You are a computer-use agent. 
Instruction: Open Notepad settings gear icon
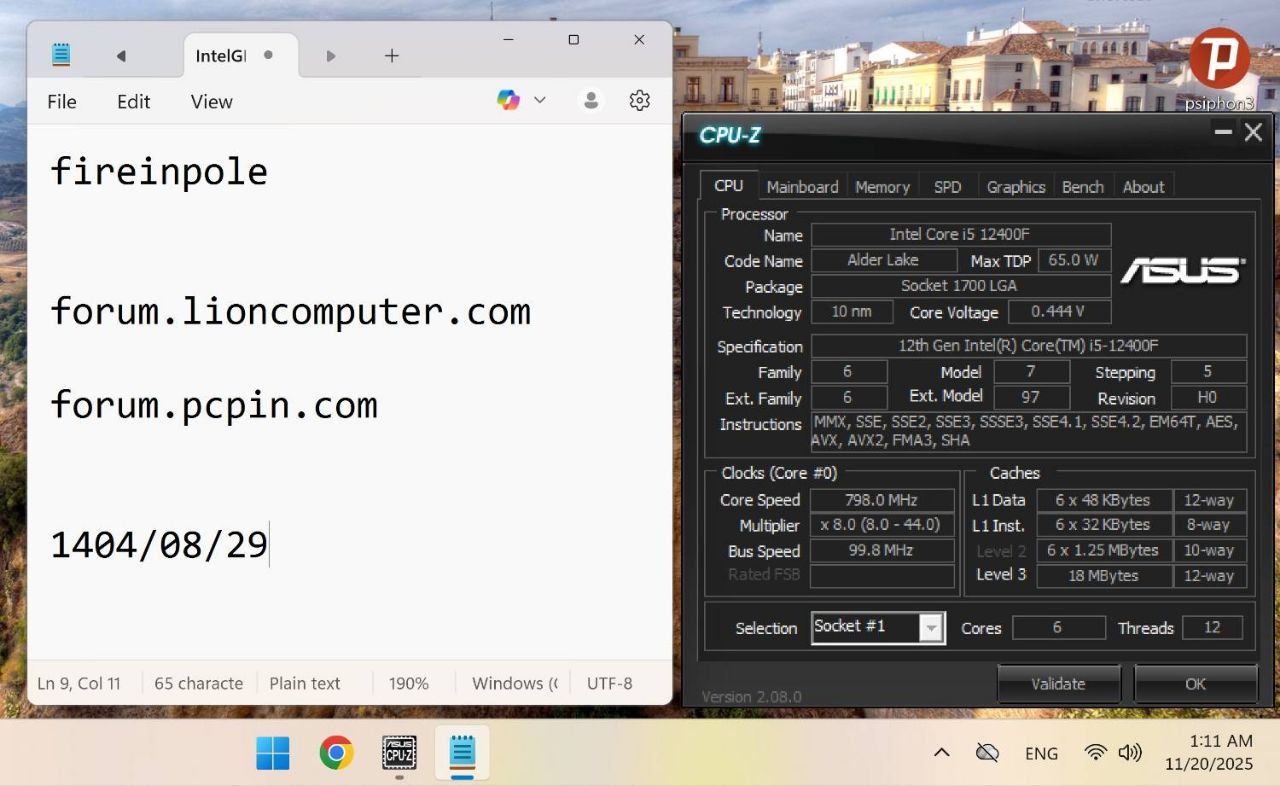coord(640,100)
